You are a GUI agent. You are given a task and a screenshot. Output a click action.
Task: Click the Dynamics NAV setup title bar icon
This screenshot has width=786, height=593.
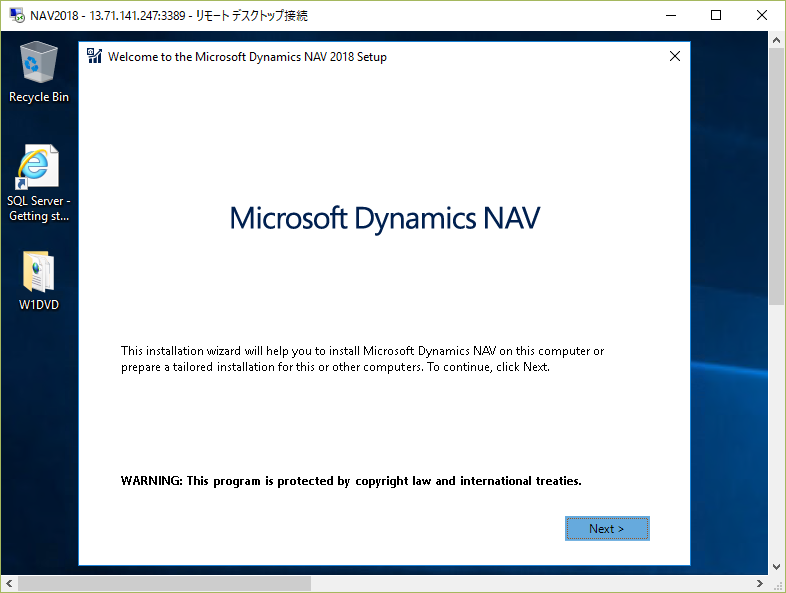click(94, 56)
